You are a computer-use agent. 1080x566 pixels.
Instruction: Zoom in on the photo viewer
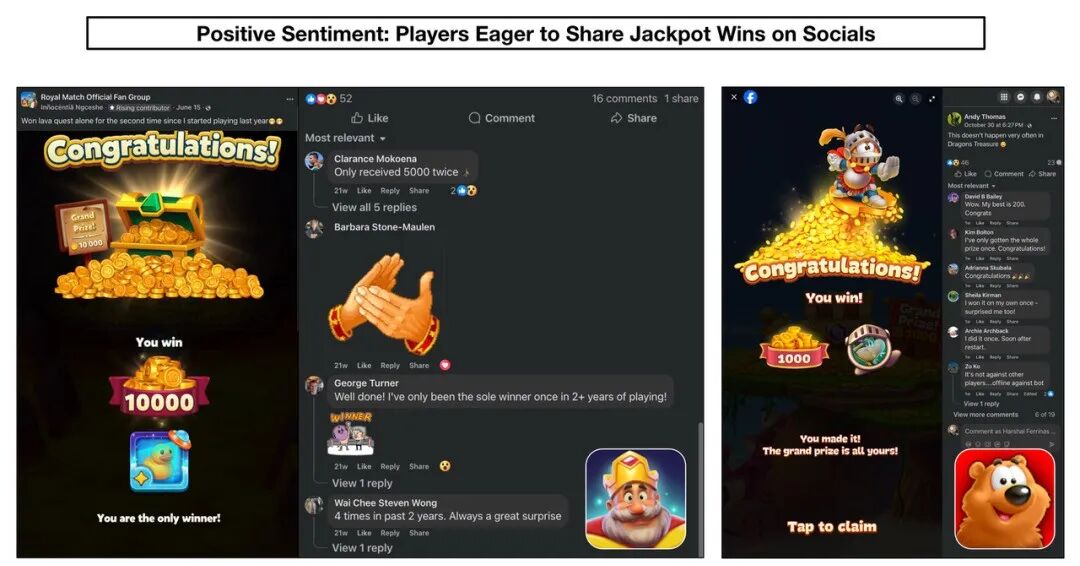click(899, 98)
